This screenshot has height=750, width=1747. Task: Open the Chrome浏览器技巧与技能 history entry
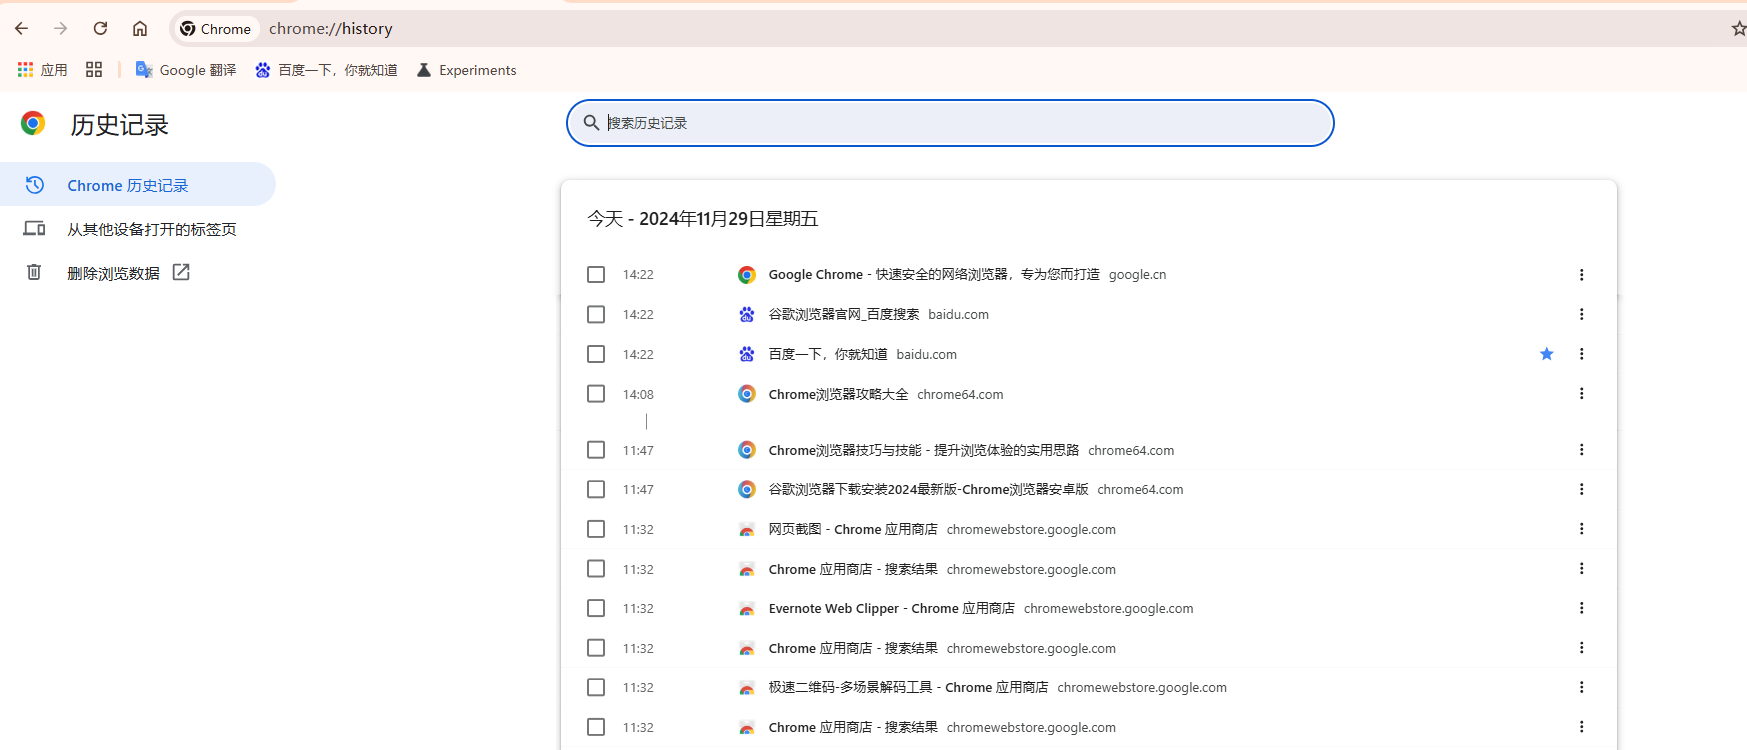pyautogui.click(x=924, y=450)
